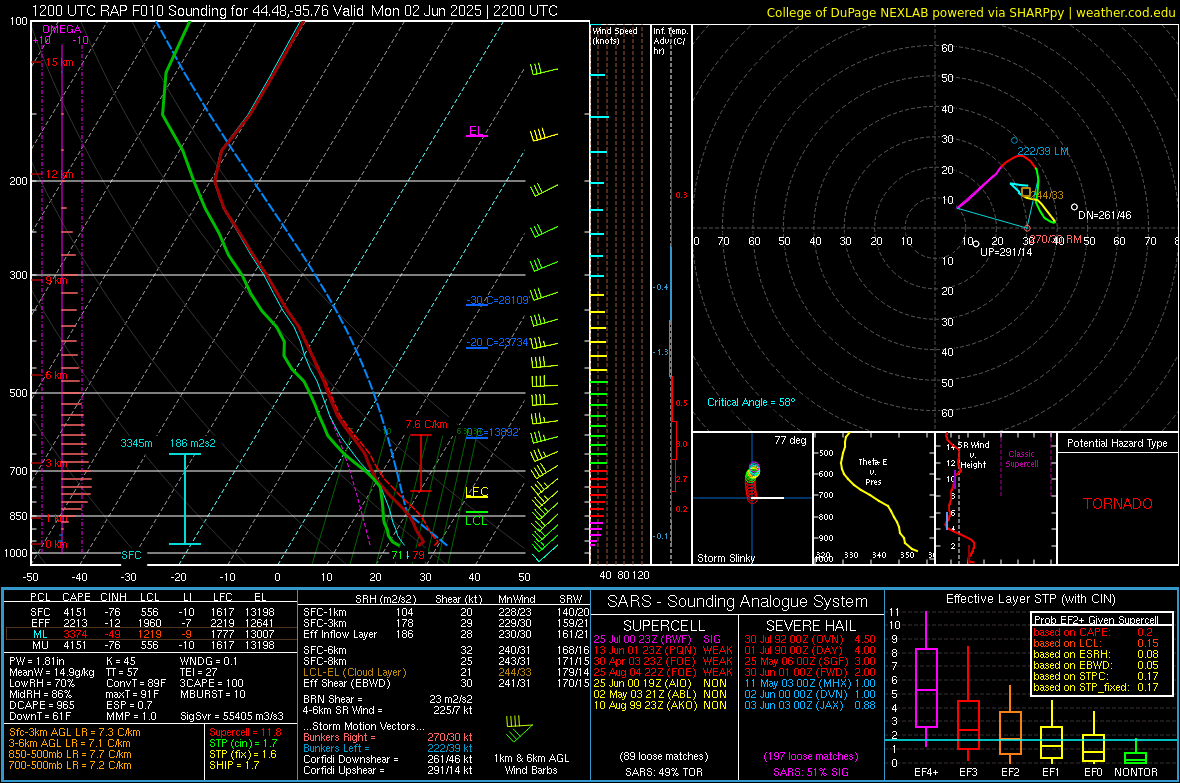Screen dimensions: 1180x783
Task: Click the "SARS: 51% SIG" result
Action: [810, 772]
